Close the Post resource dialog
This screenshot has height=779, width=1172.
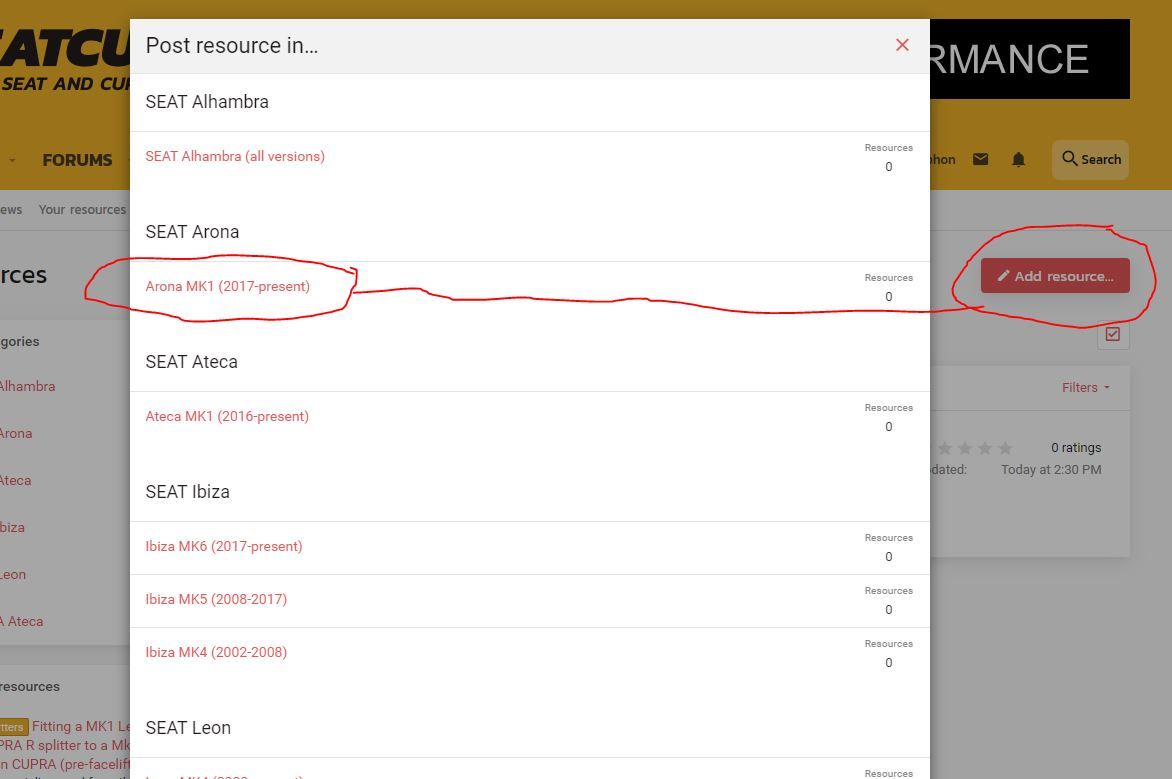tap(902, 45)
